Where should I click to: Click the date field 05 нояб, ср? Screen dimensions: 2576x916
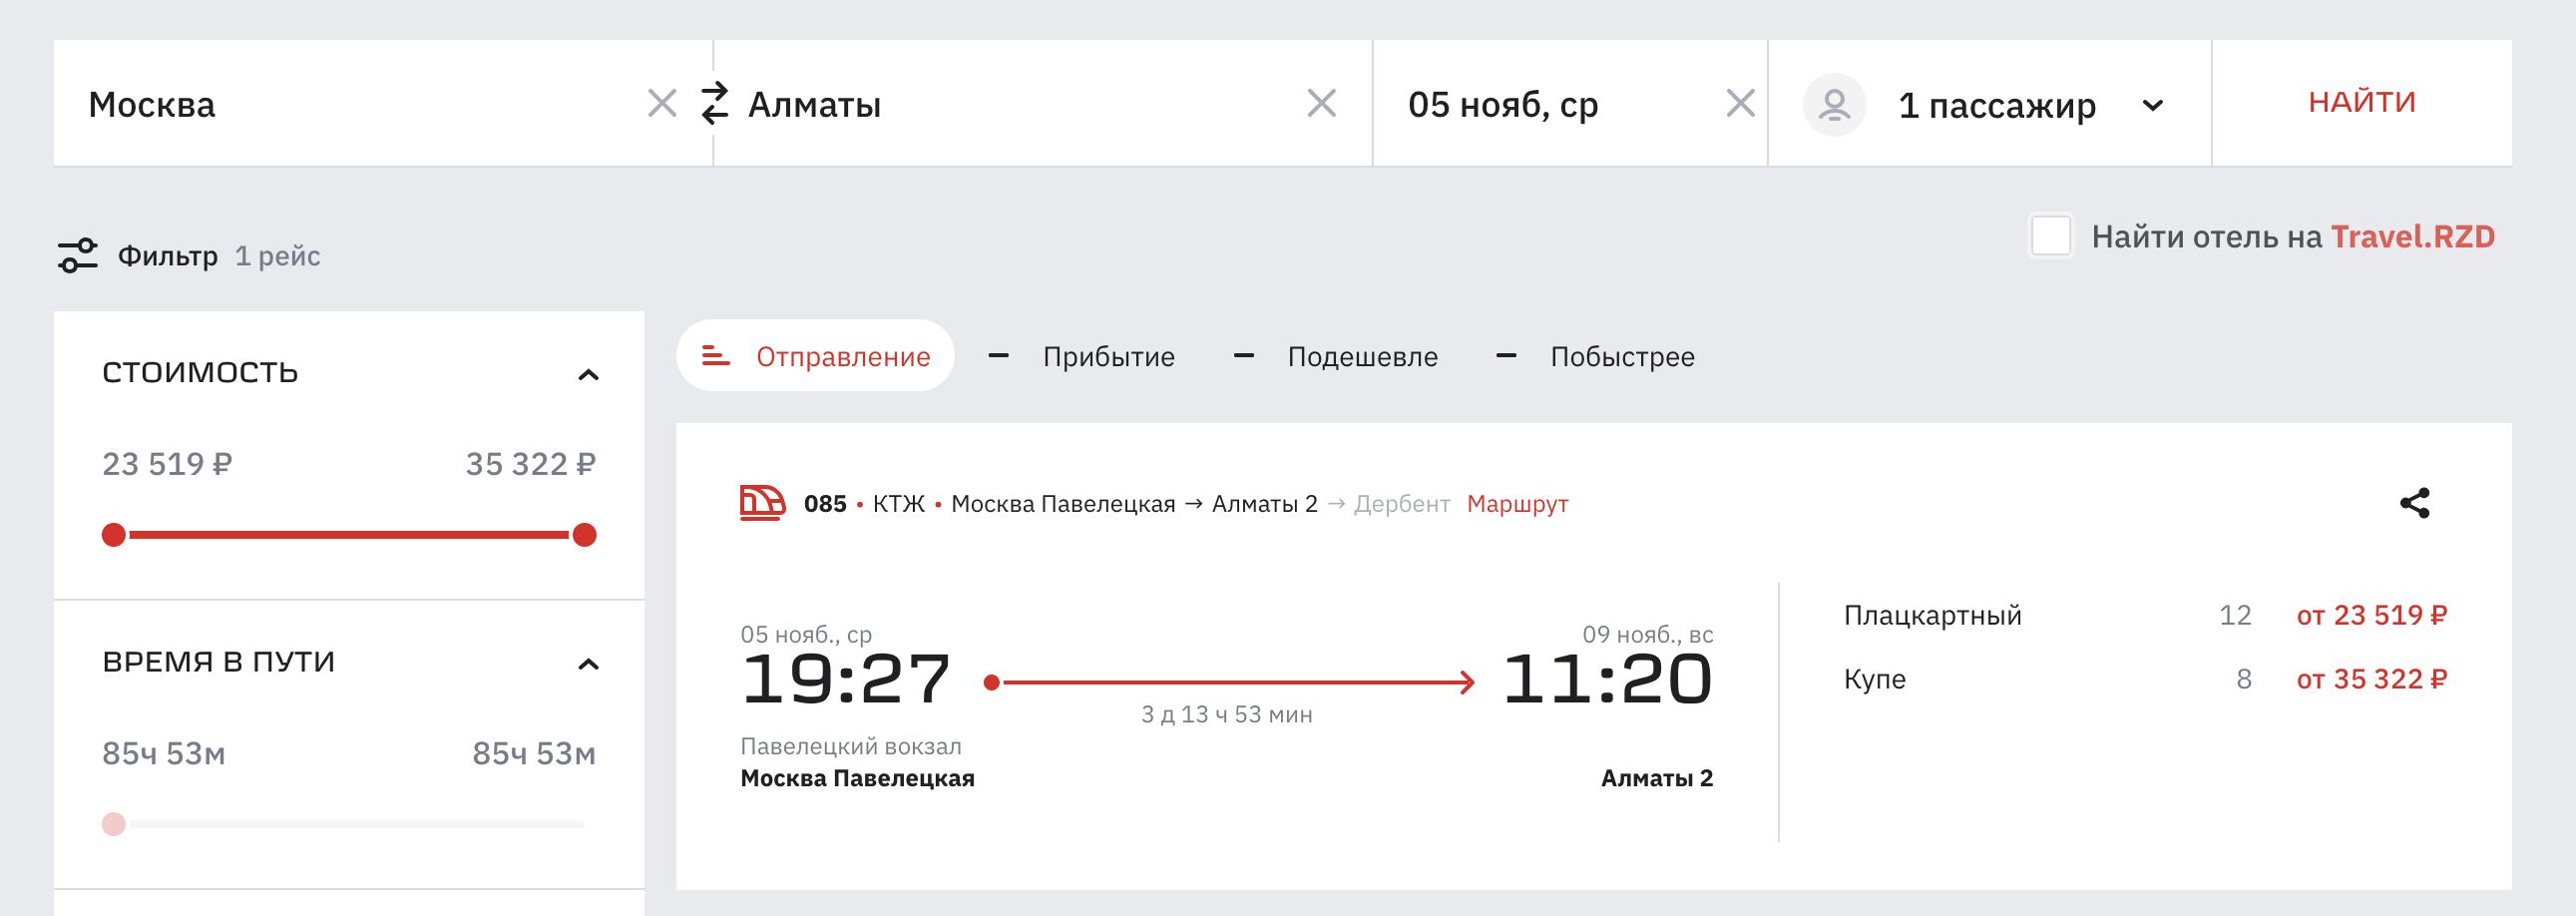[x=1503, y=105]
